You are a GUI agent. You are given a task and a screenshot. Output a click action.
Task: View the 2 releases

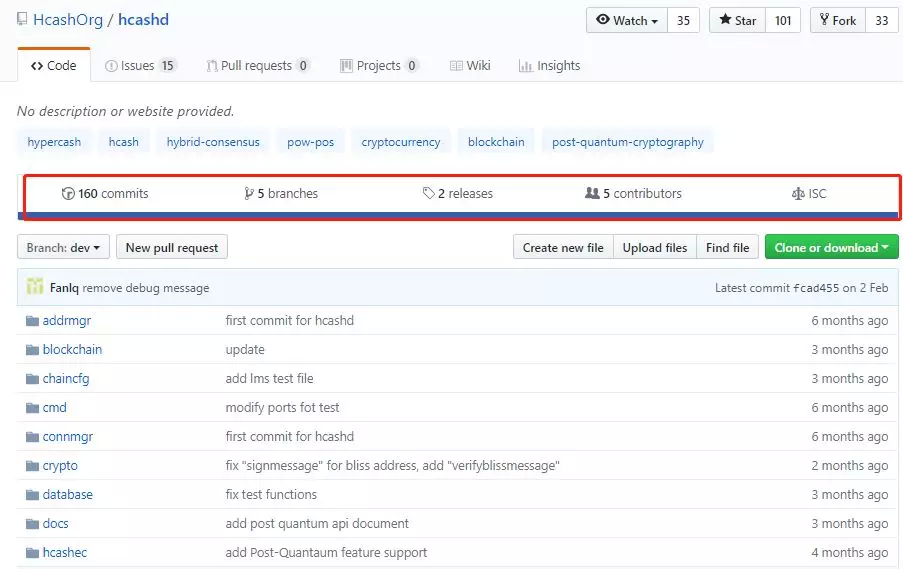[458, 194]
